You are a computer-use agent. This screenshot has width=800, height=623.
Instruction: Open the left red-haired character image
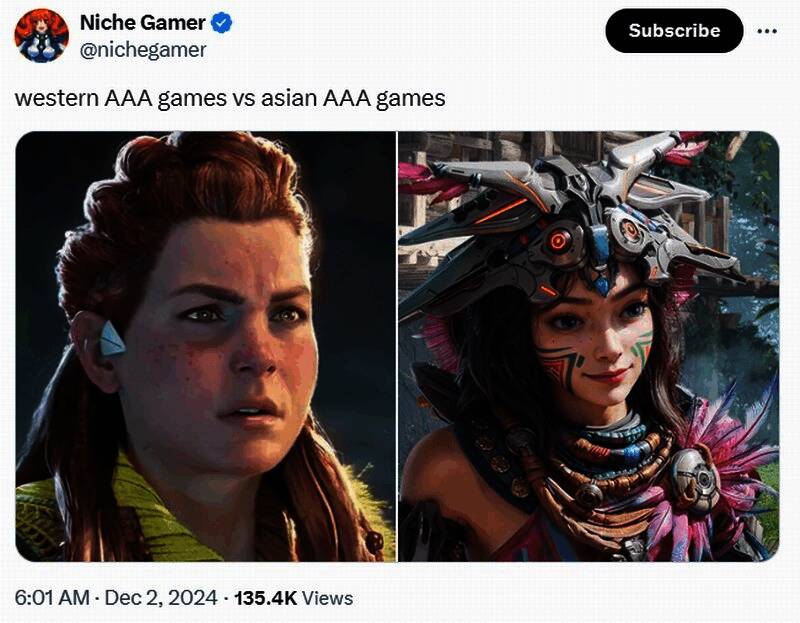(206, 346)
